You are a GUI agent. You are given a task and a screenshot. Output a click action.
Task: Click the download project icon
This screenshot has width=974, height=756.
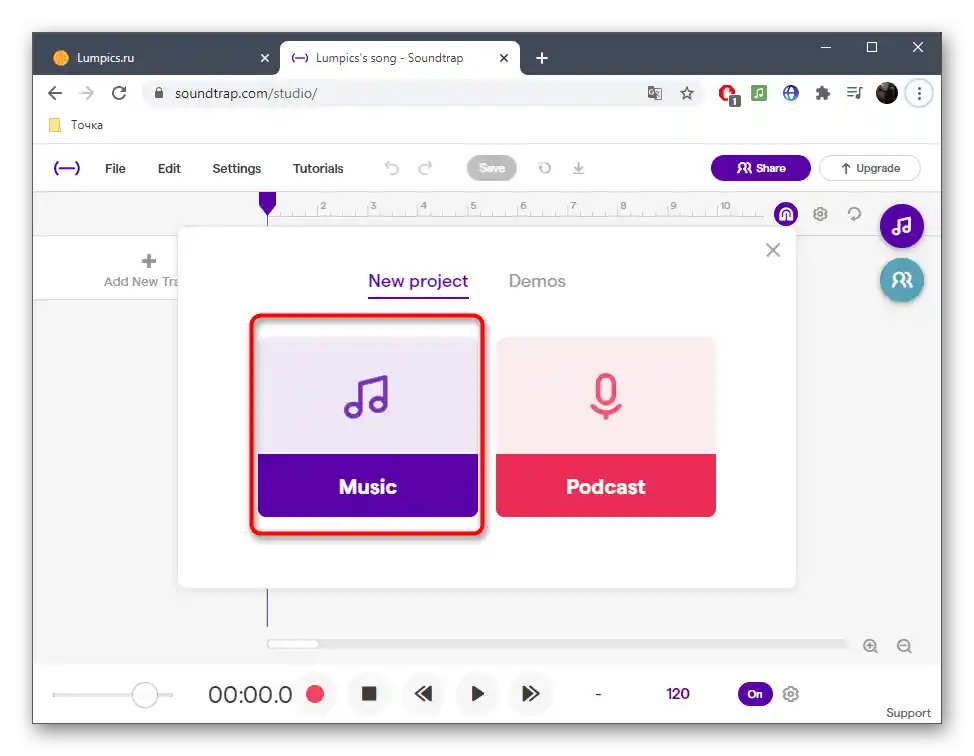click(x=578, y=168)
